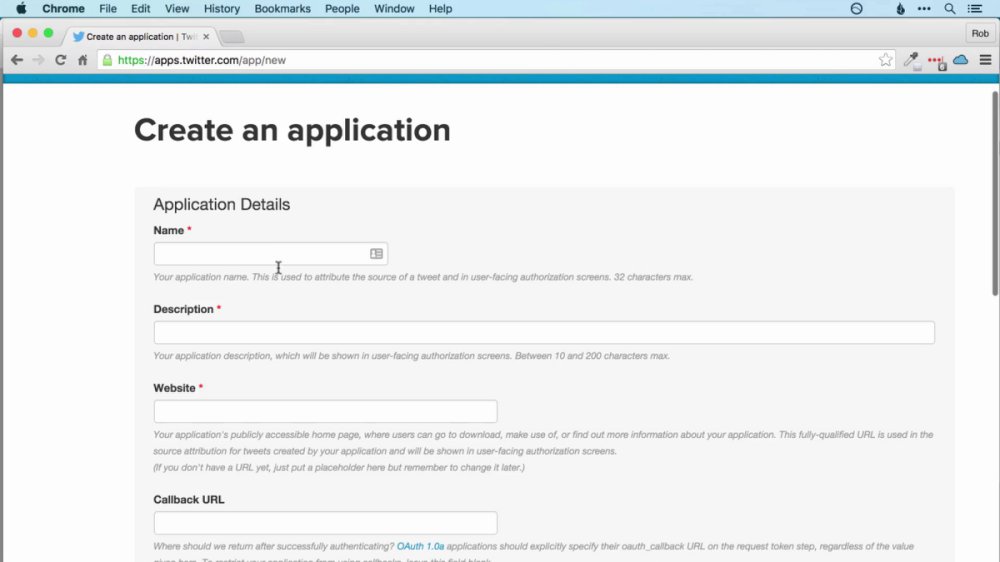Open Spotlight search magnifier
This screenshot has width=1000, height=562.
pos(950,9)
